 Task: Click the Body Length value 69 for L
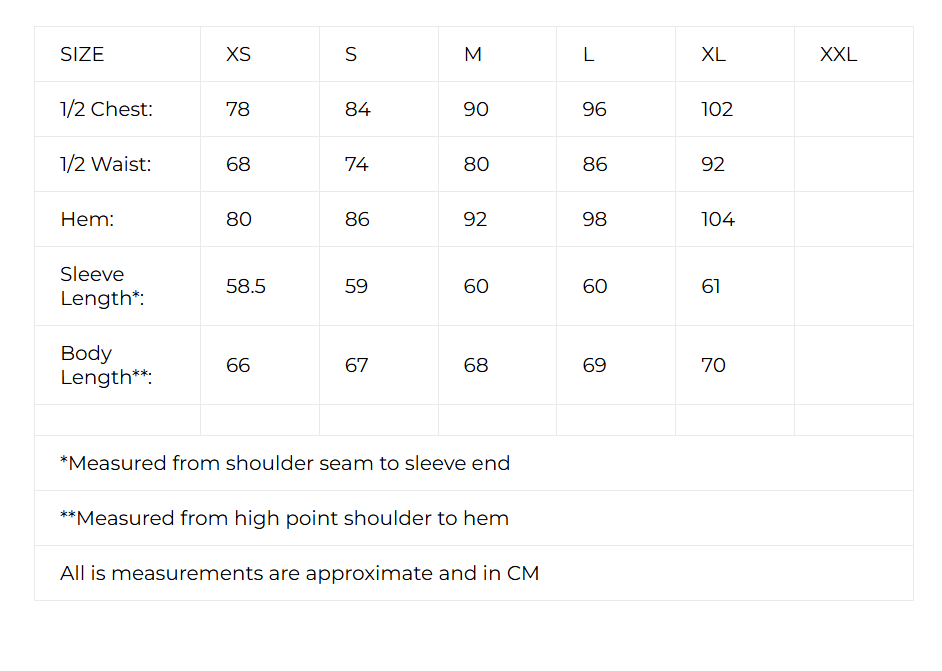click(594, 366)
